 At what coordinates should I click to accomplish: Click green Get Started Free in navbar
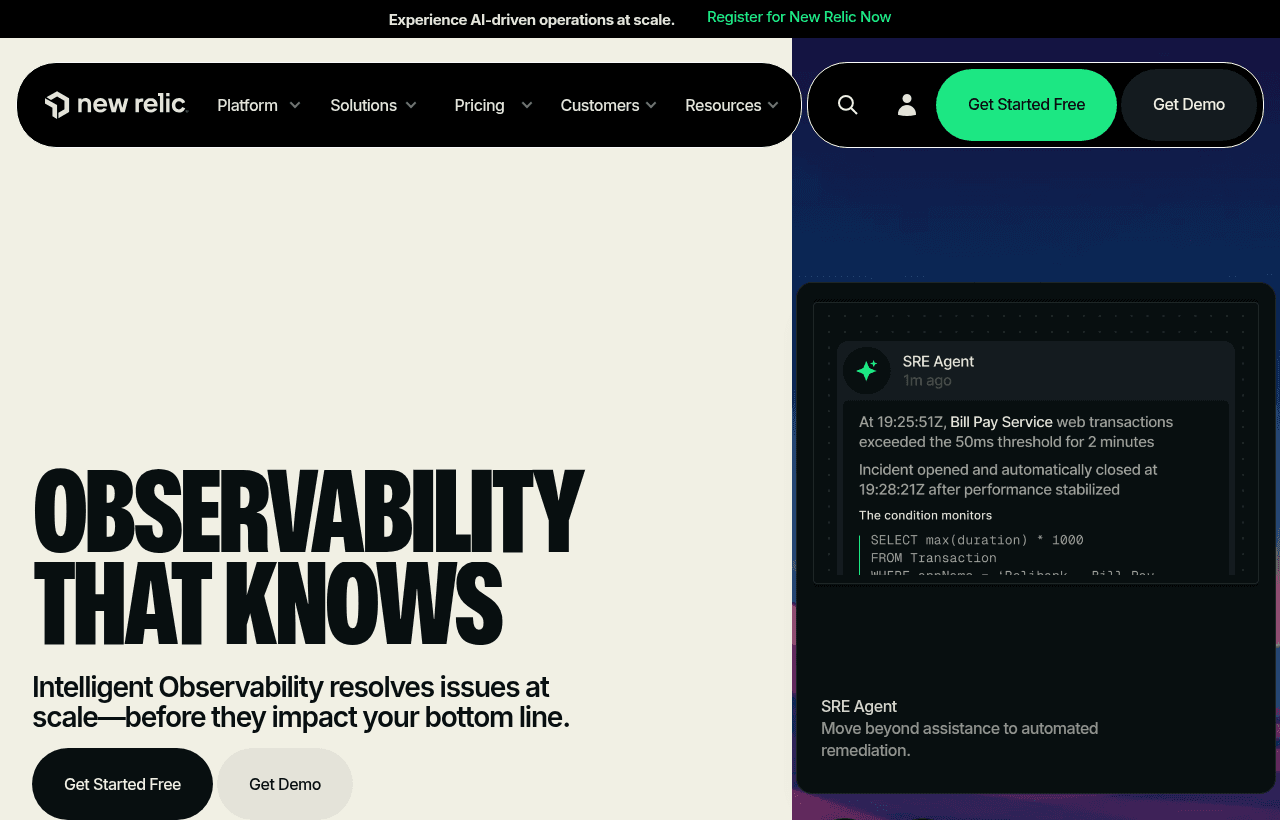pos(1026,105)
